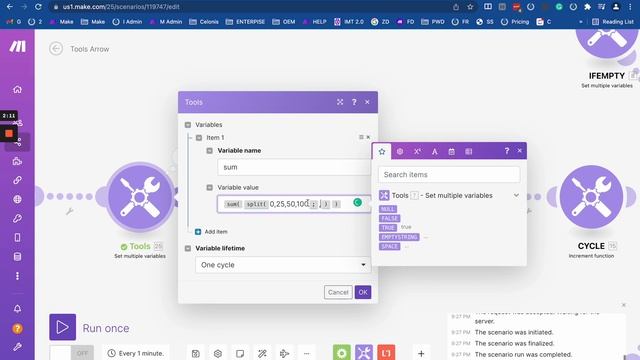Click green Flow control gear favorite
640x360 pixels.
point(342,352)
